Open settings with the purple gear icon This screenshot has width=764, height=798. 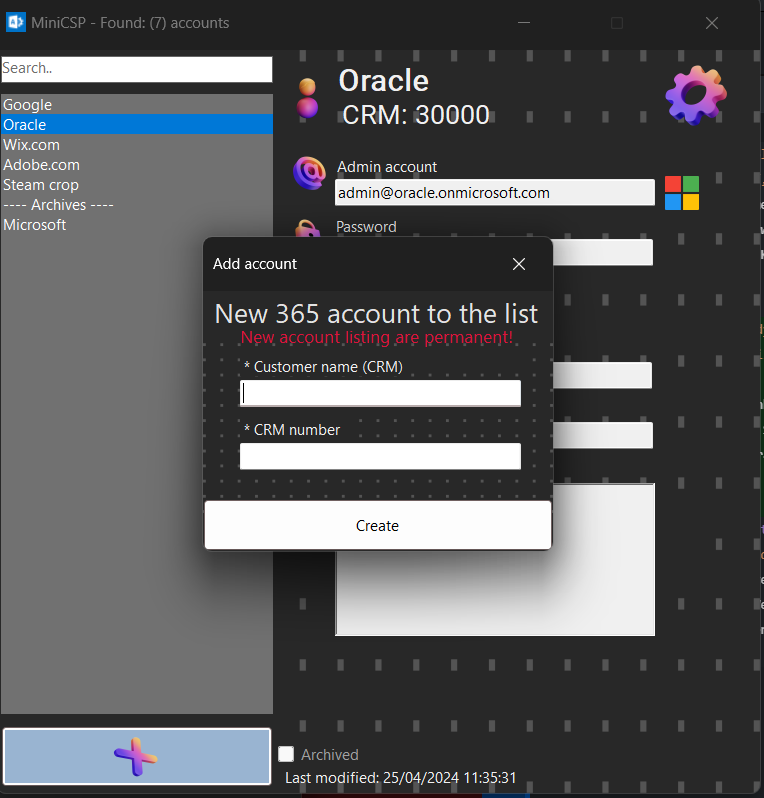[696, 95]
